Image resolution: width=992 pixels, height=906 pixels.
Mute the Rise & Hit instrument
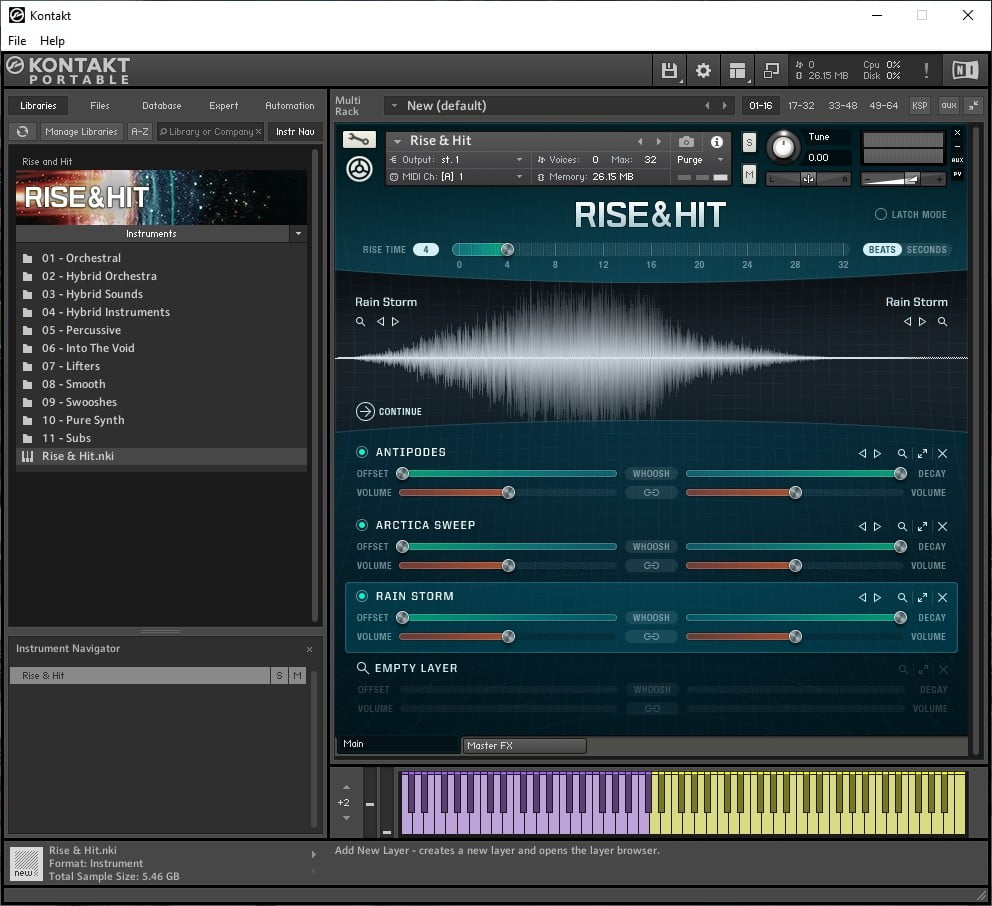749,174
